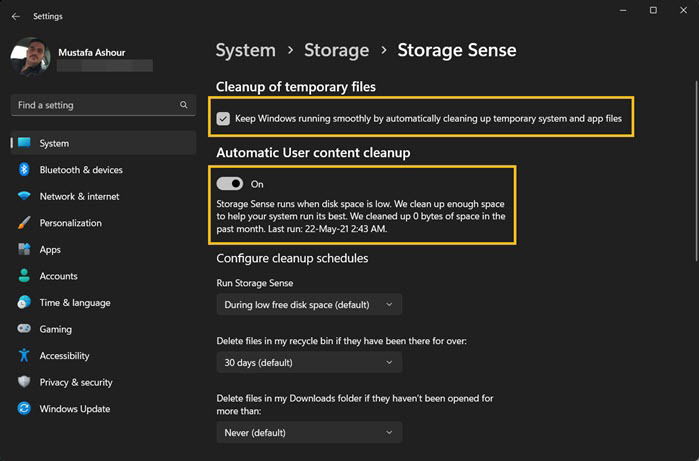Click the Gaming controller icon
Screen dimensions: 699x461
24,329
